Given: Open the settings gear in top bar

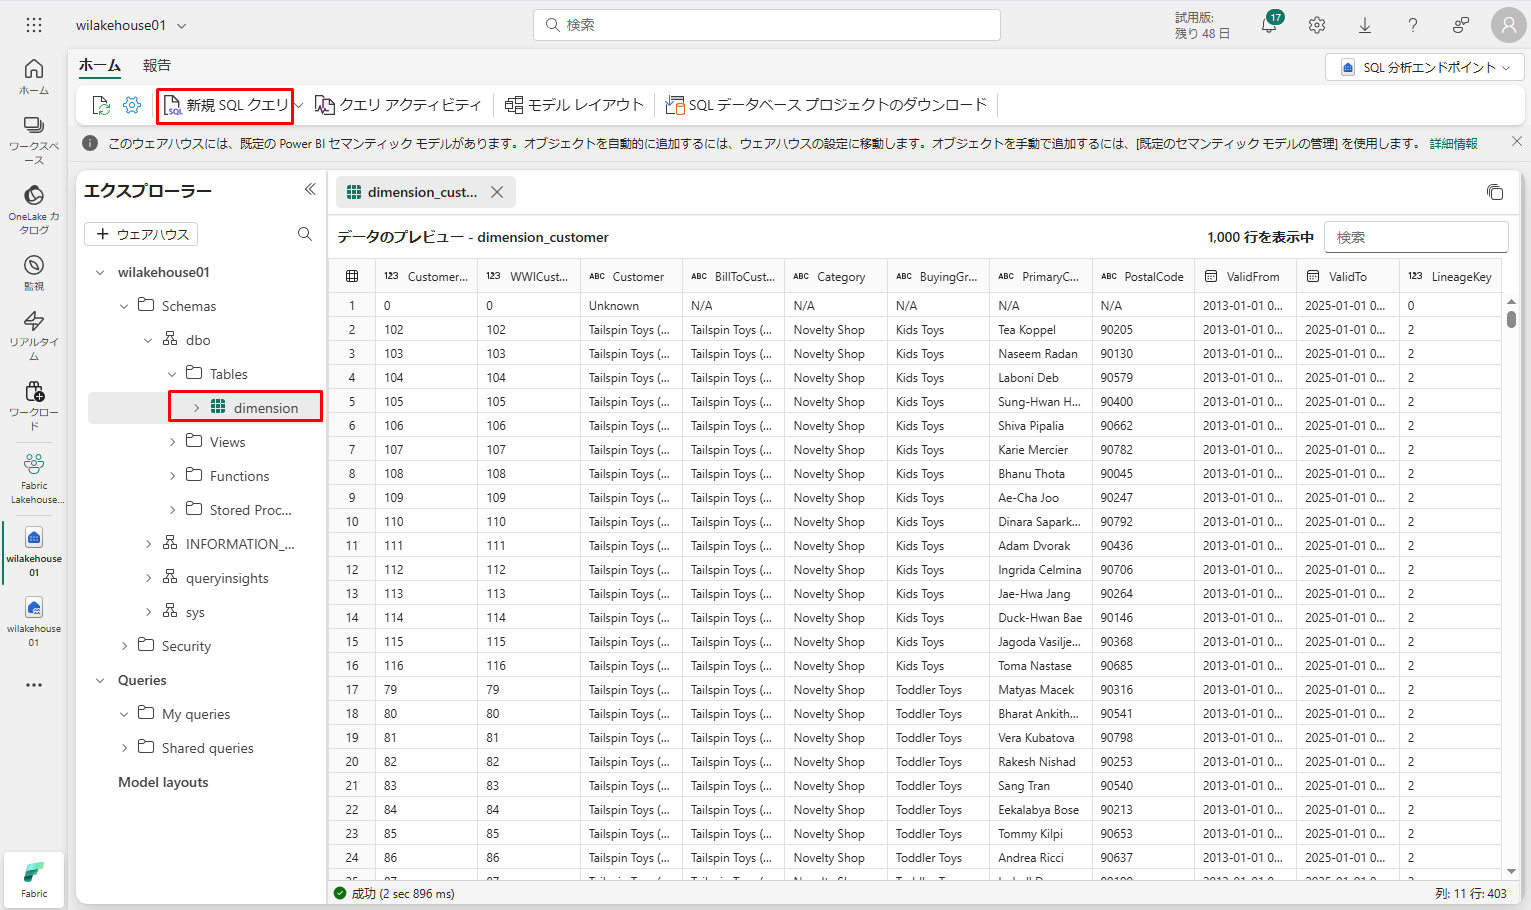Looking at the screenshot, I should click(x=1317, y=26).
